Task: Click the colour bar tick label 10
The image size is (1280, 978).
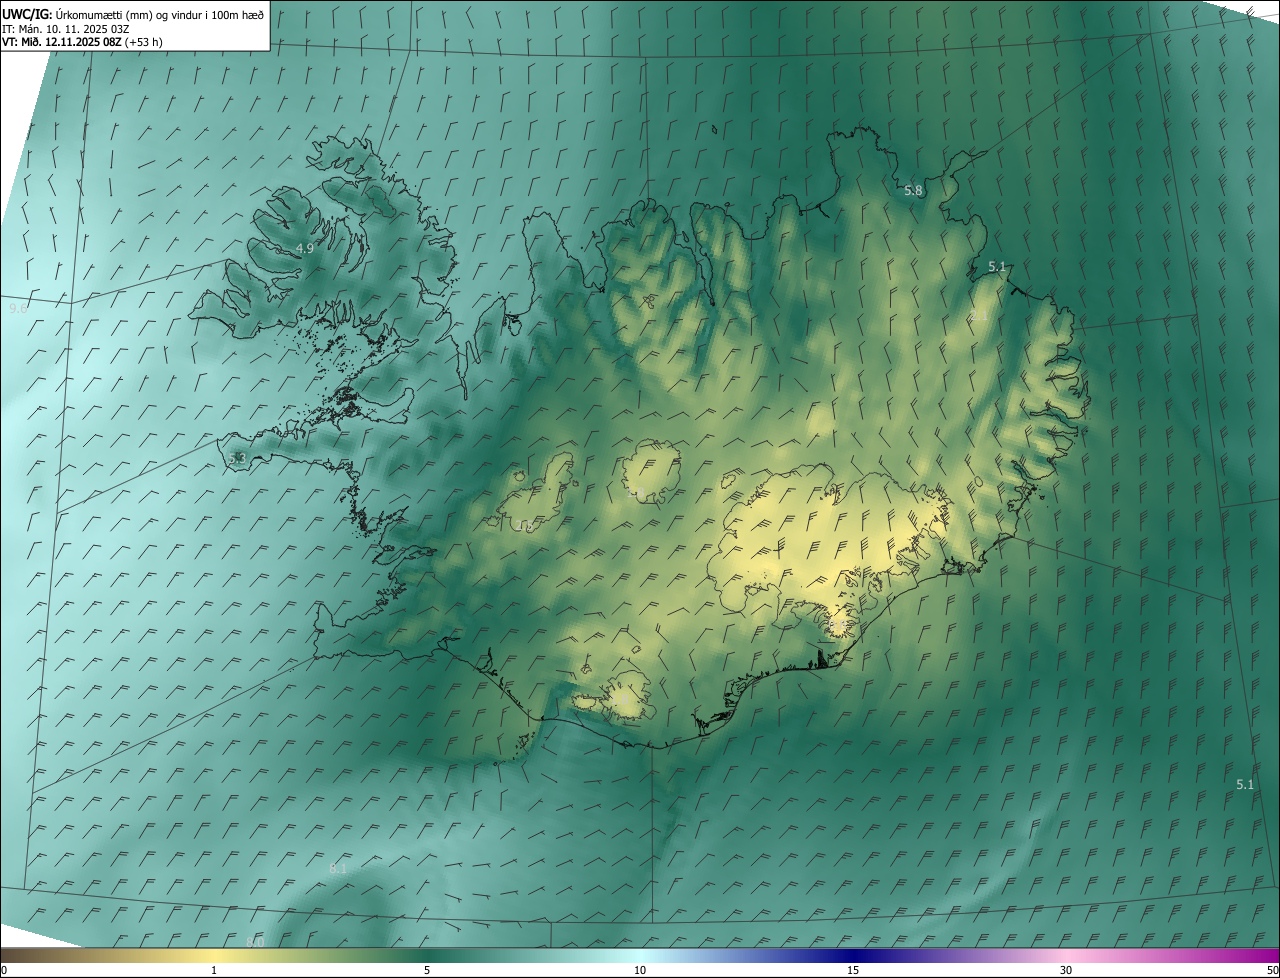Action: tap(640, 970)
